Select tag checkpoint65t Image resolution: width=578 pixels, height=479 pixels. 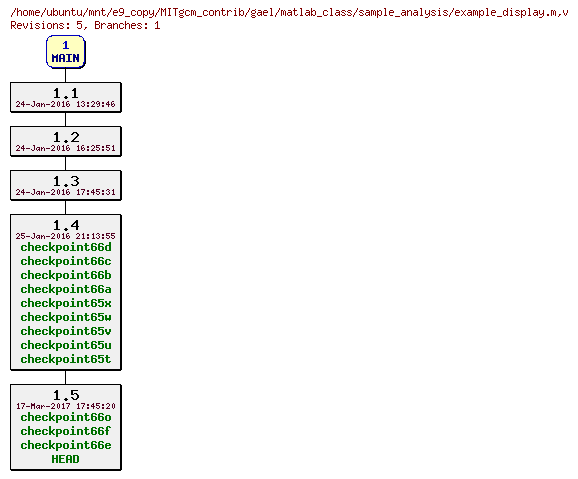66,359
